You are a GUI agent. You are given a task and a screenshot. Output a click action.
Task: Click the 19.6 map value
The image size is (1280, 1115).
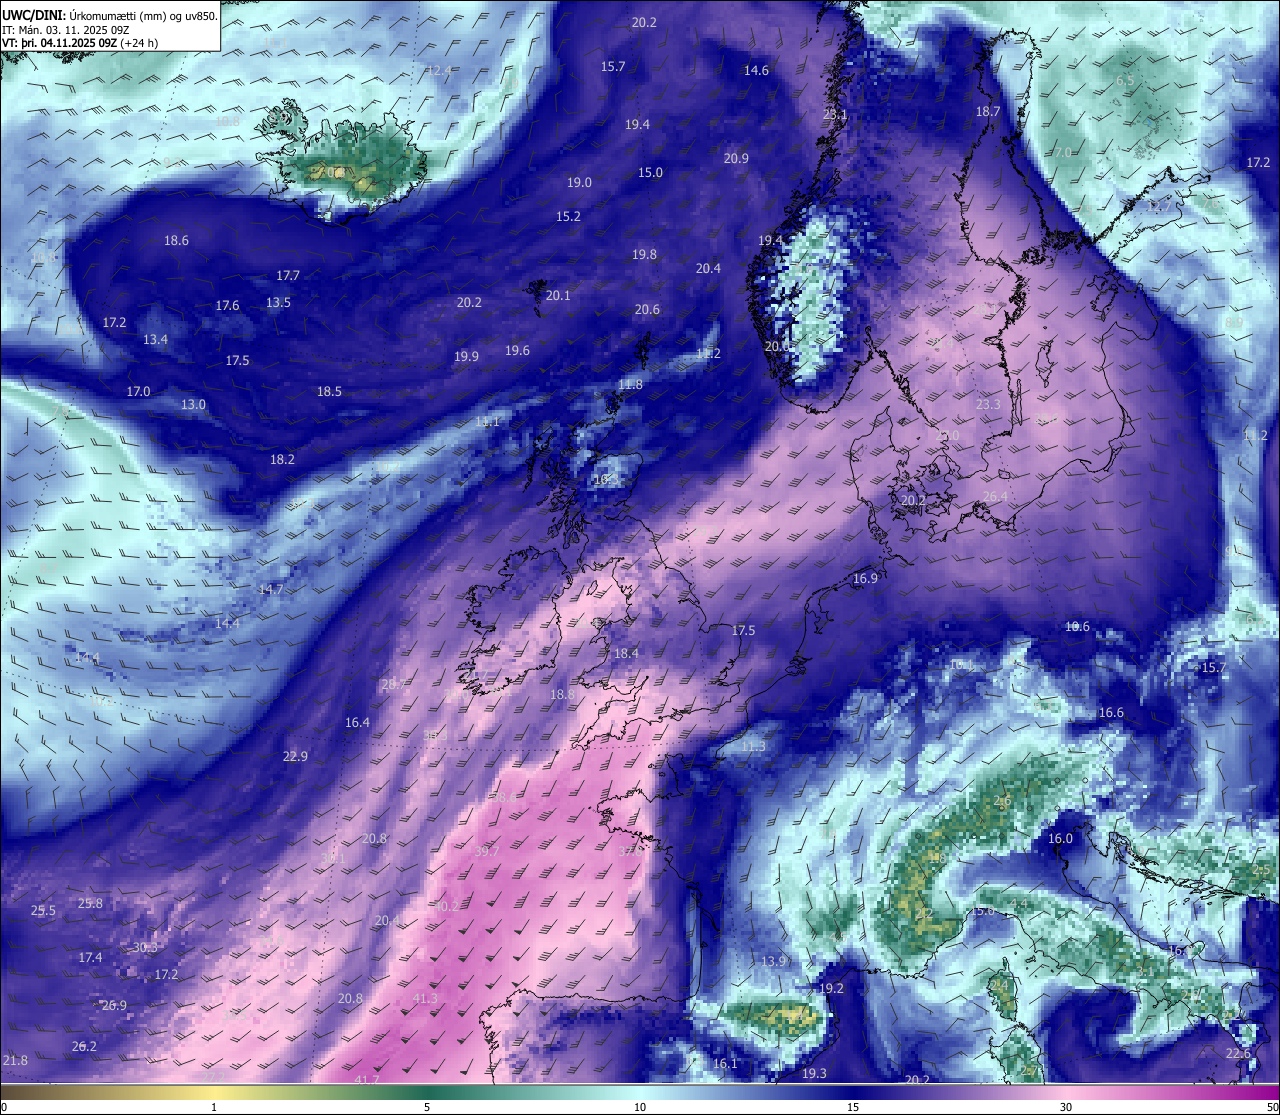517,350
